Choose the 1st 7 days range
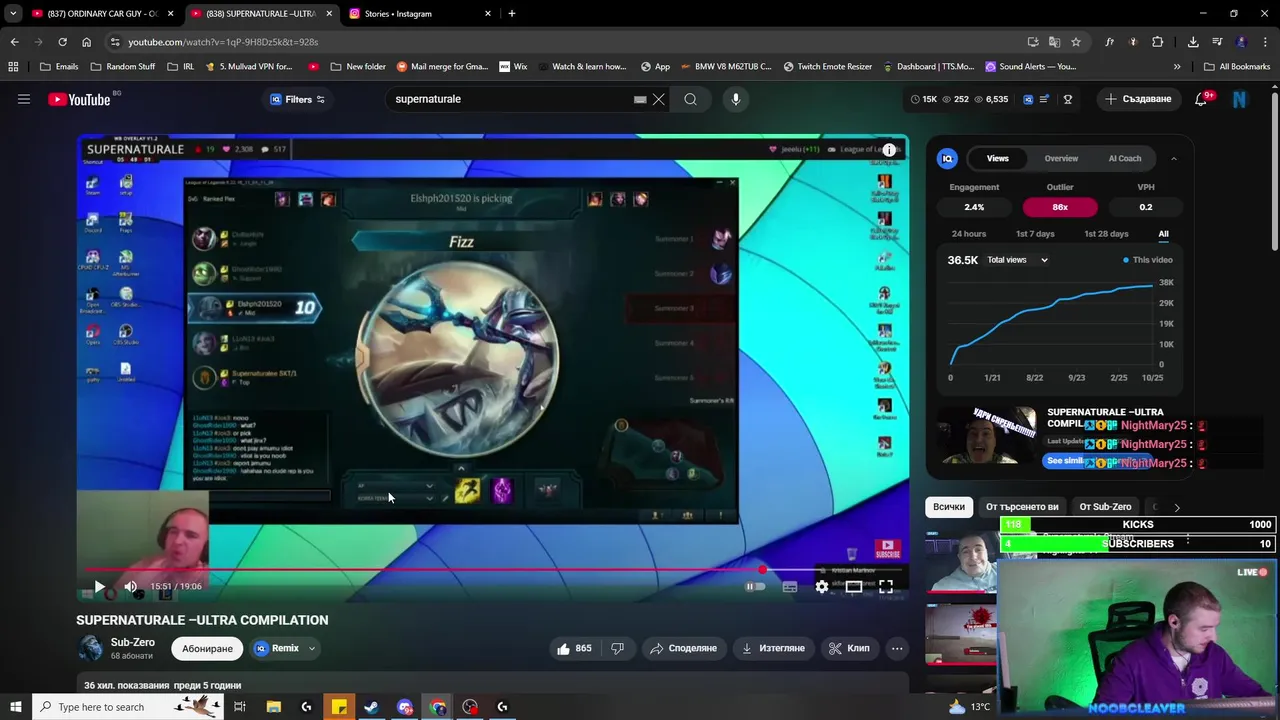This screenshot has width=1280, height=720. (x=1035, y=234)
